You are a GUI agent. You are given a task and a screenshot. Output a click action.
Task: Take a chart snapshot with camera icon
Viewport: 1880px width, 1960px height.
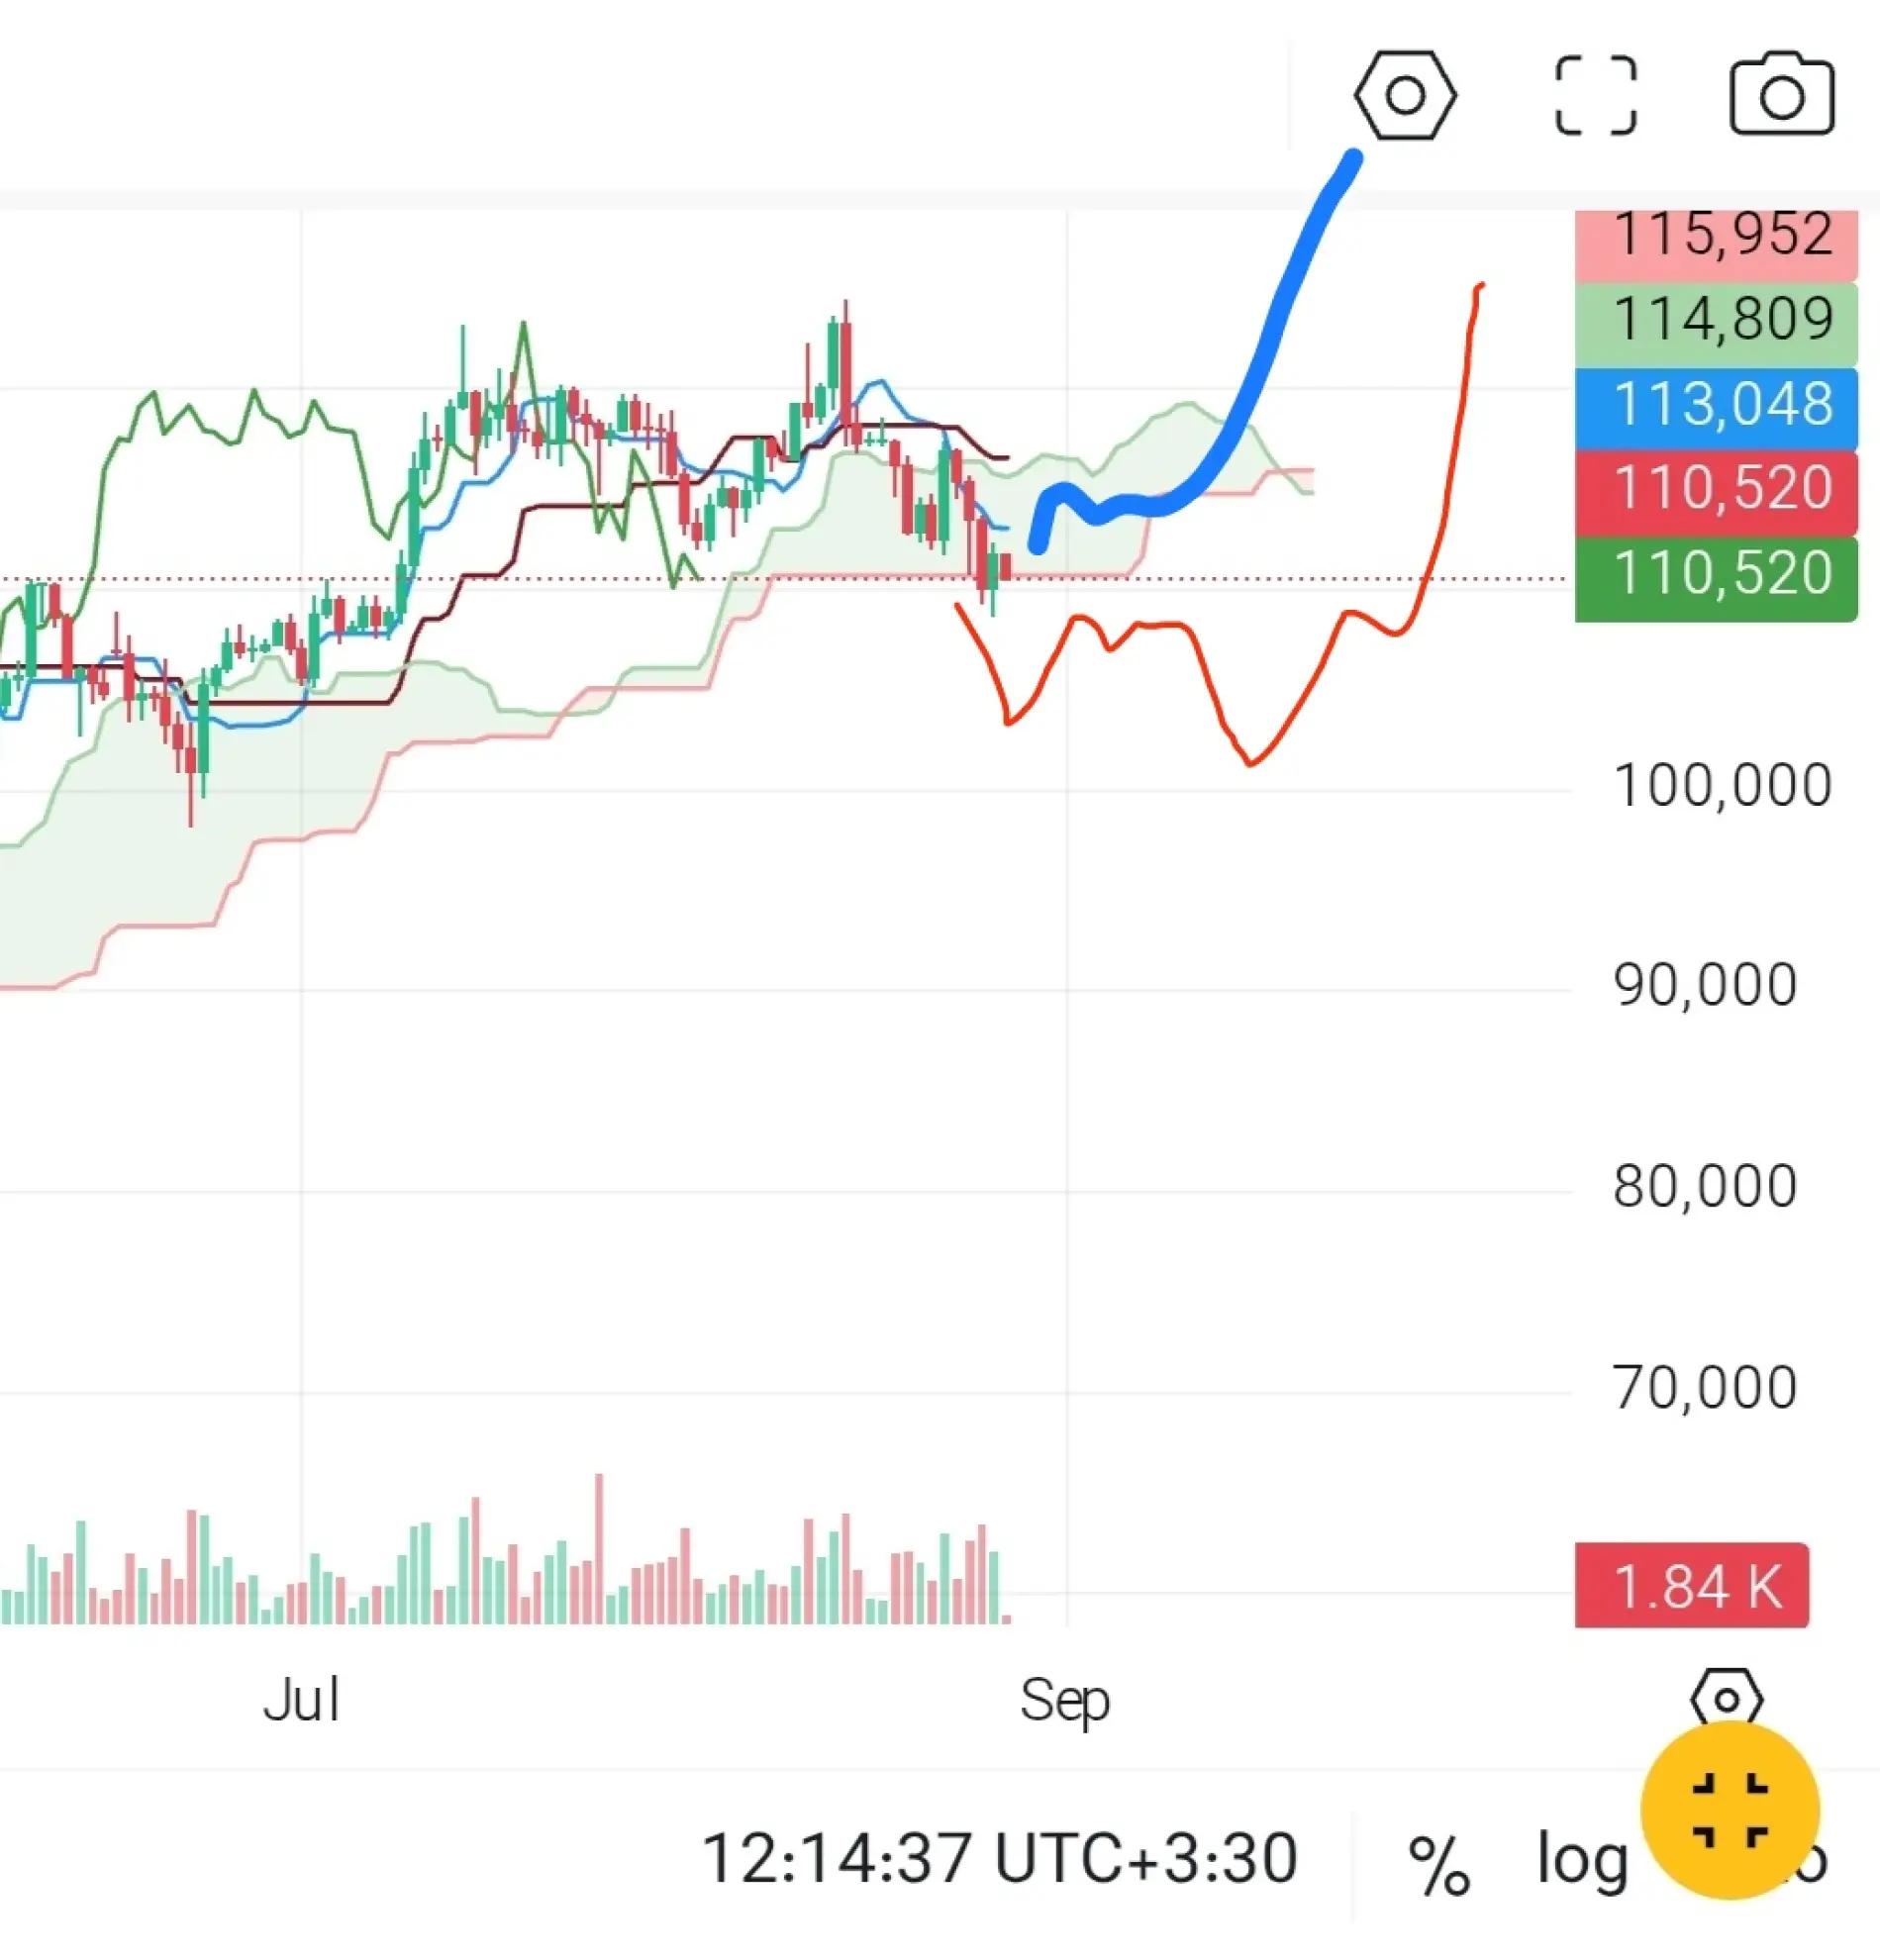1781,95
